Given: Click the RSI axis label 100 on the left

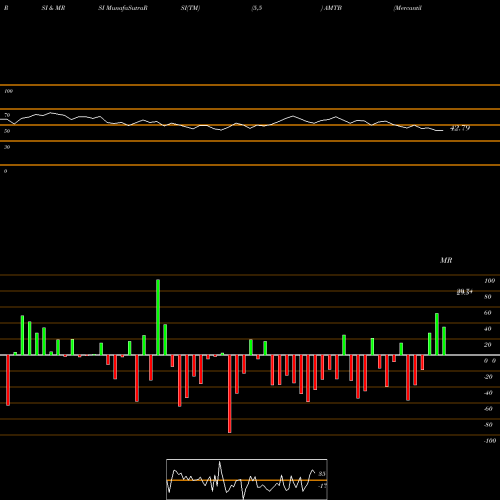Looking at the screenshot, I should click(x=8, y=91).
